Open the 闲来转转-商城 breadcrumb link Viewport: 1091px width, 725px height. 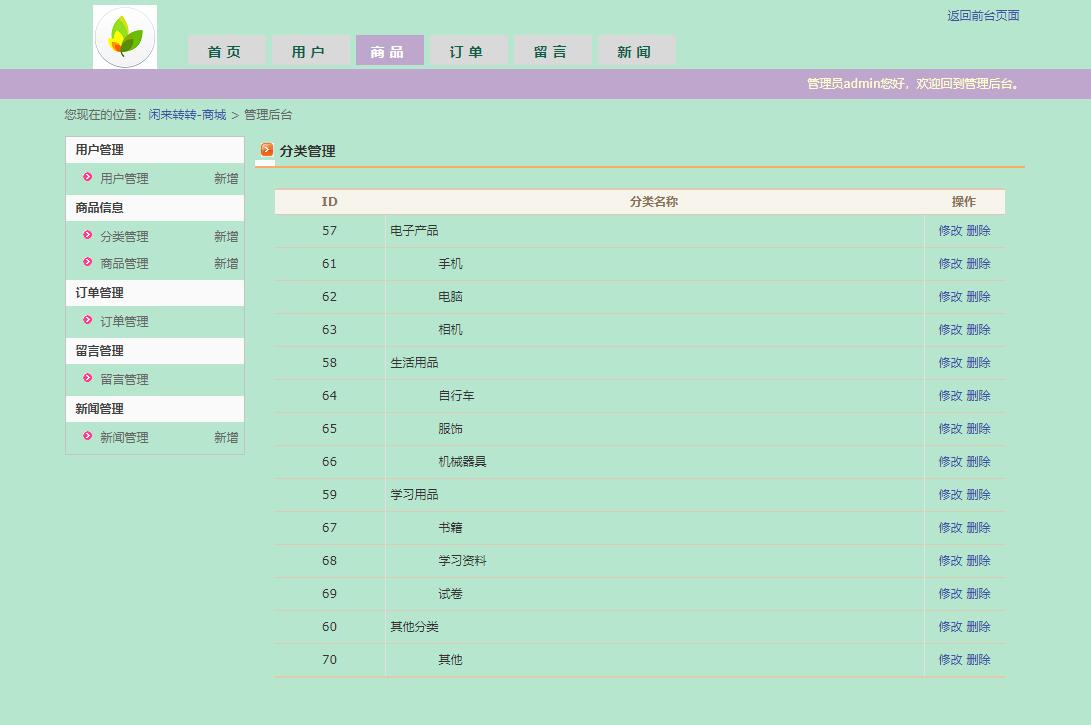(x=186, y=114)
